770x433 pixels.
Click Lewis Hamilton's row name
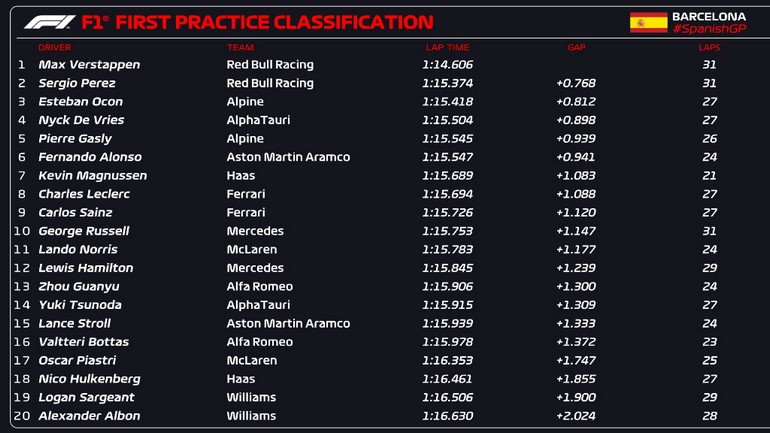coord(85,268)
